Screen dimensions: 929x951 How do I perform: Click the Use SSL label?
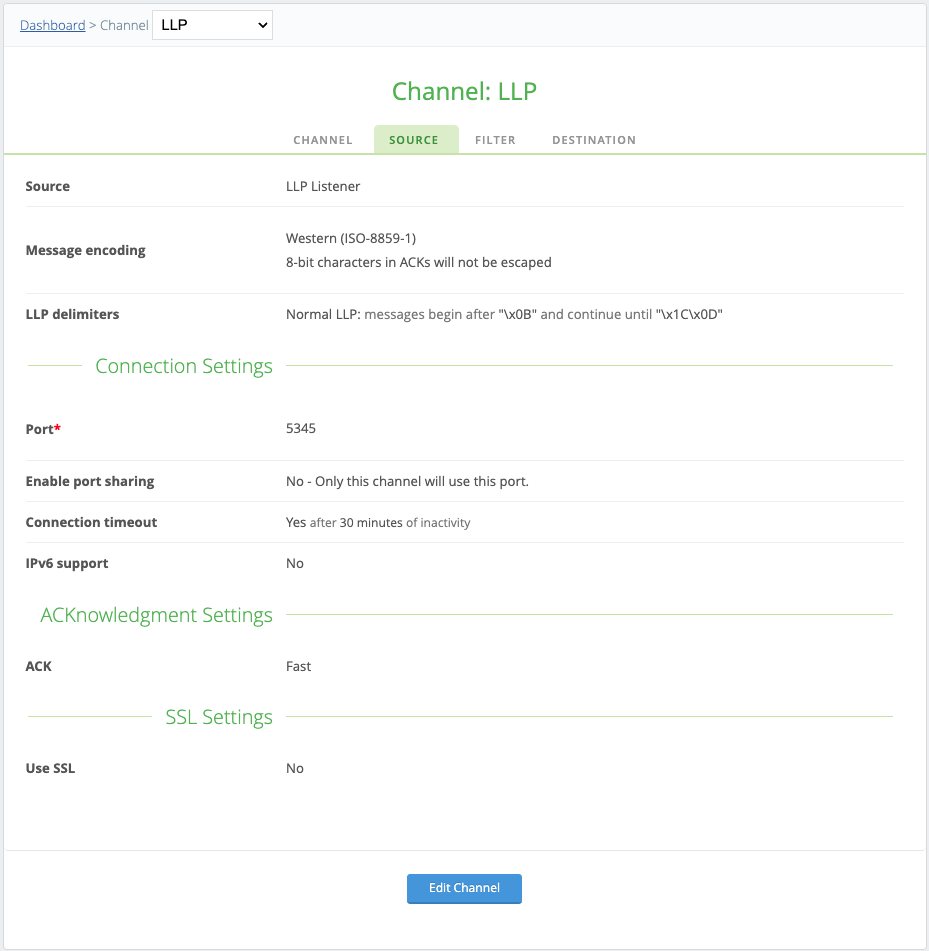coord(50,768)
